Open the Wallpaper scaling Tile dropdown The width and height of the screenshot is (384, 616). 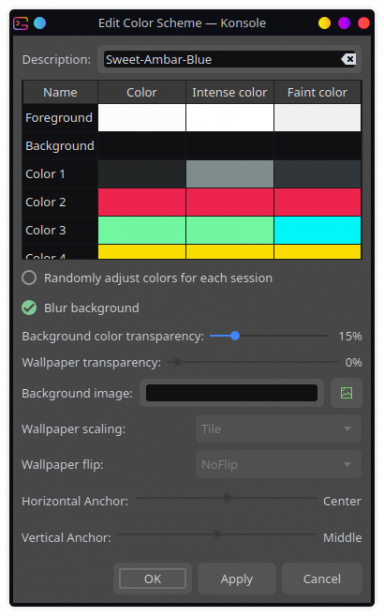[x=278, y=429]
